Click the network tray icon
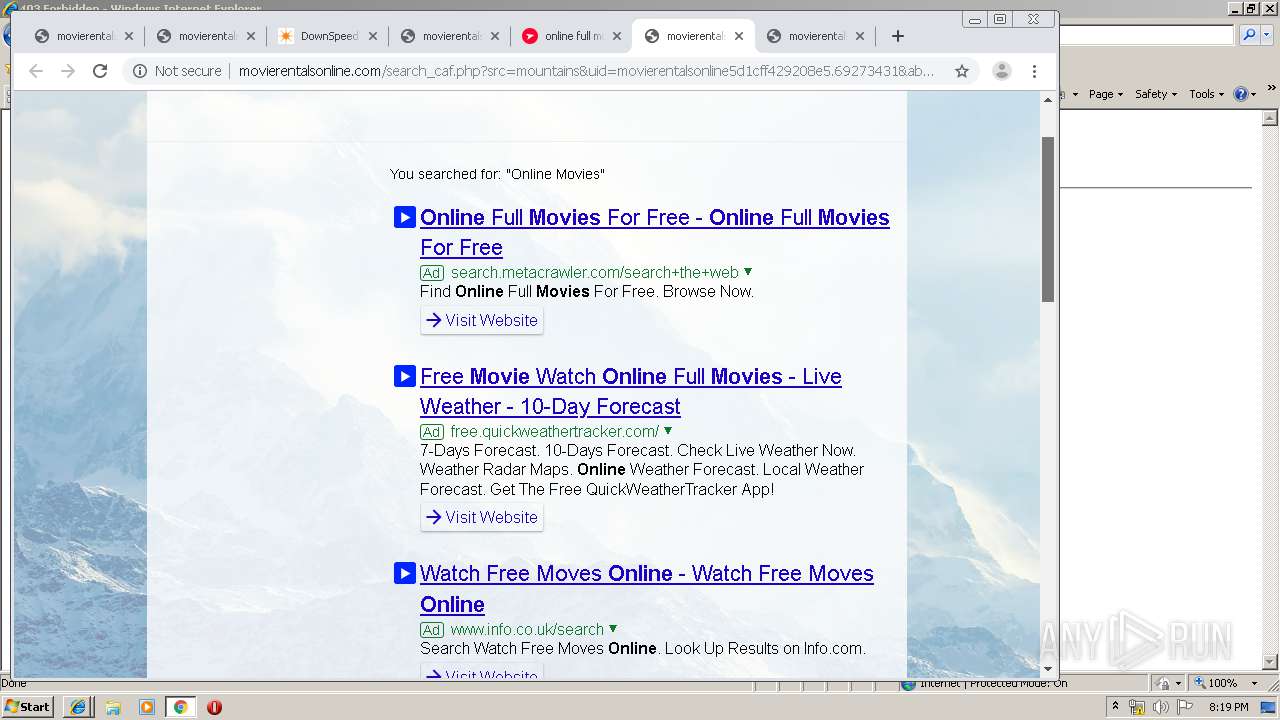Screen dimensions: 1280x720 1137,706
